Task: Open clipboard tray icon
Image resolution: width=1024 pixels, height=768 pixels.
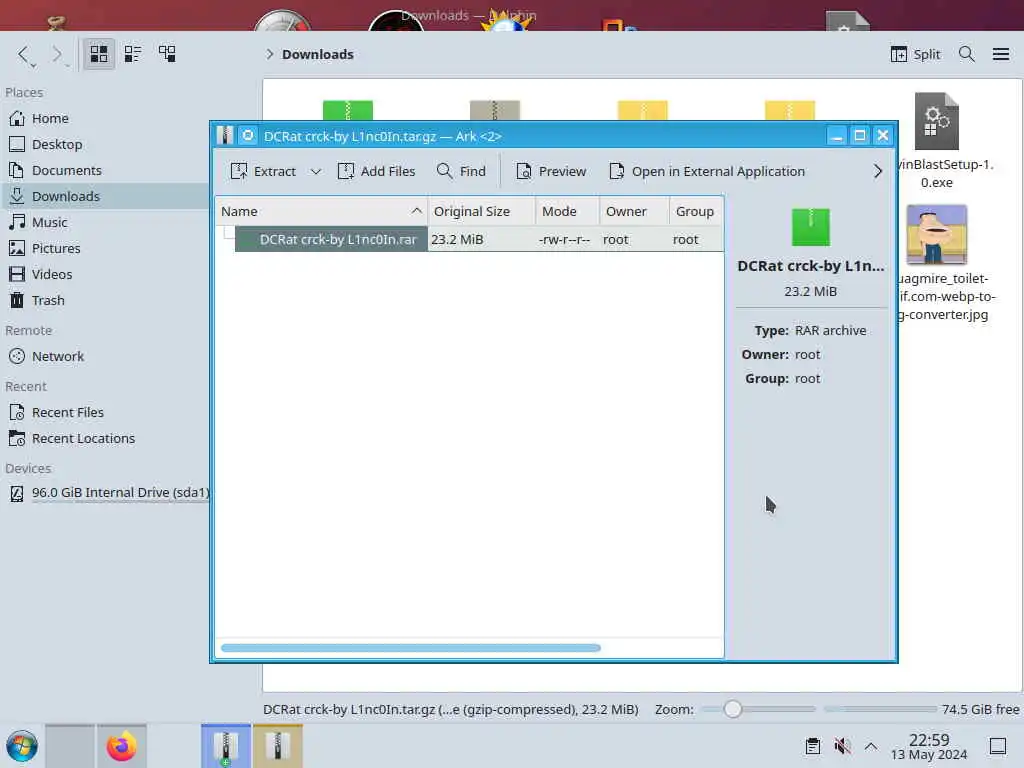Action: [812, 746]
